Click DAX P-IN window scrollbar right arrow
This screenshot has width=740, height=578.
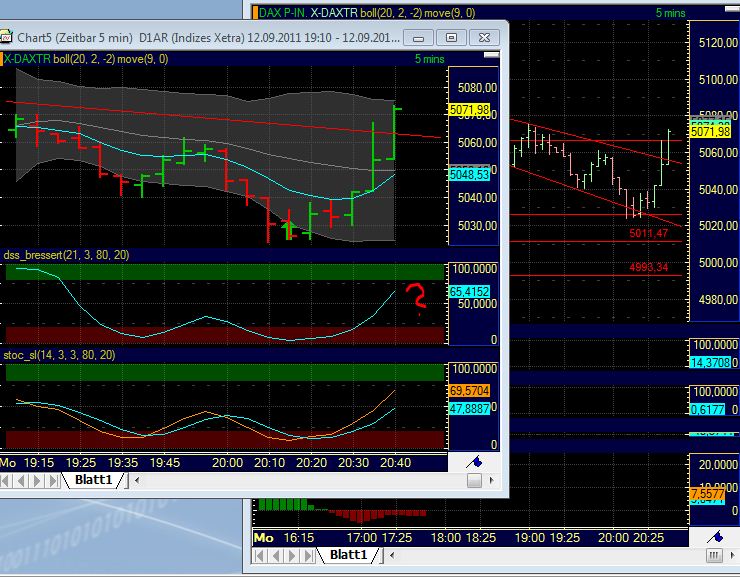tap(732, 555)
